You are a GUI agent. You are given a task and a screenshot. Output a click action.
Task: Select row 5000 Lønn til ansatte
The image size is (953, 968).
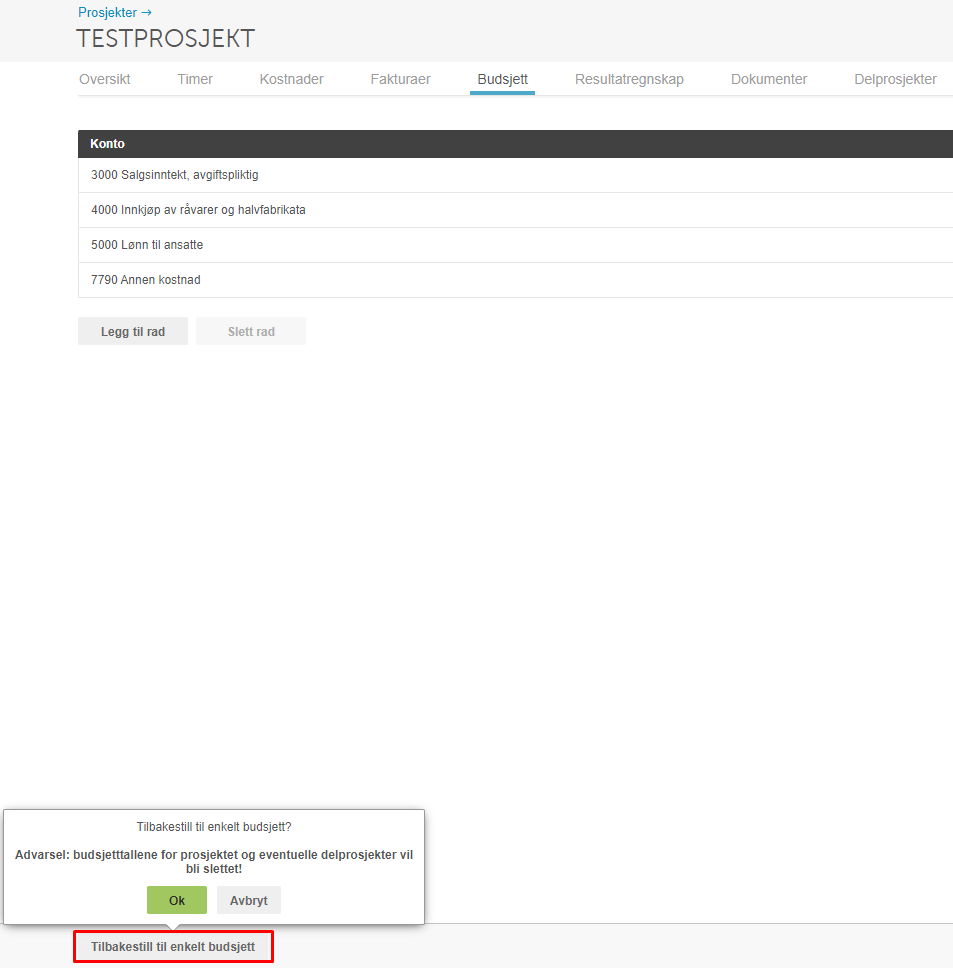[x=515, y=245]
